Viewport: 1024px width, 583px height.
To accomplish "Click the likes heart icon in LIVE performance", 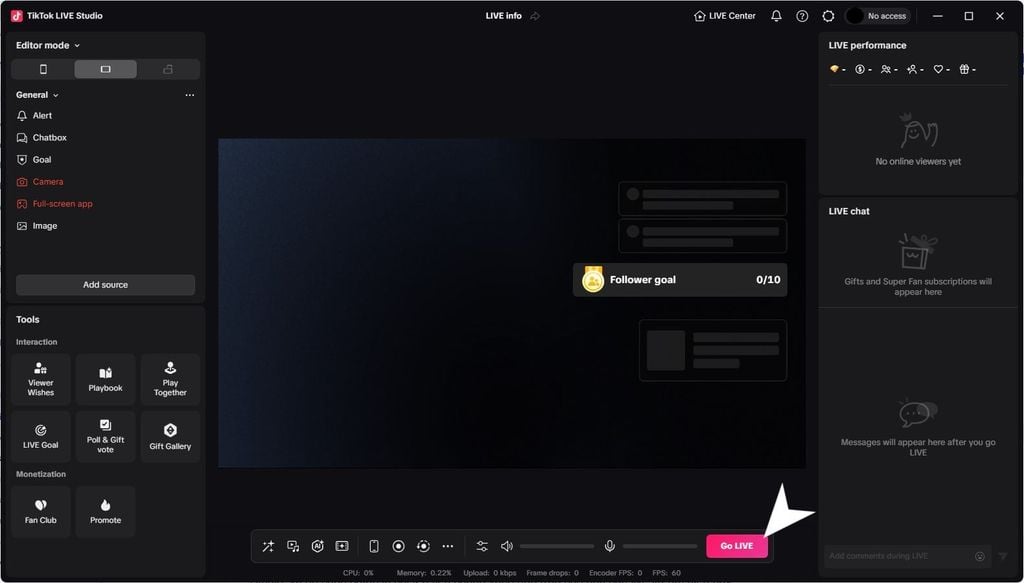I will [x=938, y=69].
